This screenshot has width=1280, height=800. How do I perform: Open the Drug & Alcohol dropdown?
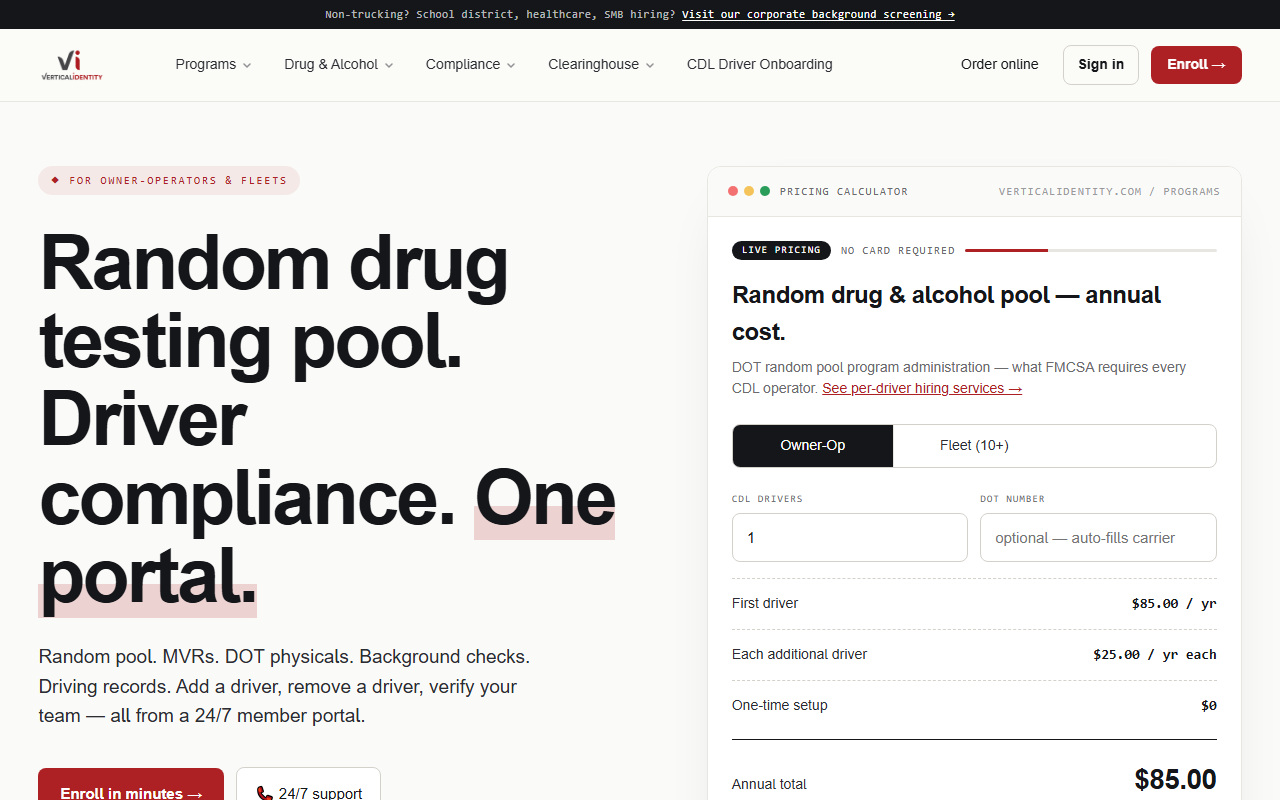pyautogui.click(x=339, y=65)
